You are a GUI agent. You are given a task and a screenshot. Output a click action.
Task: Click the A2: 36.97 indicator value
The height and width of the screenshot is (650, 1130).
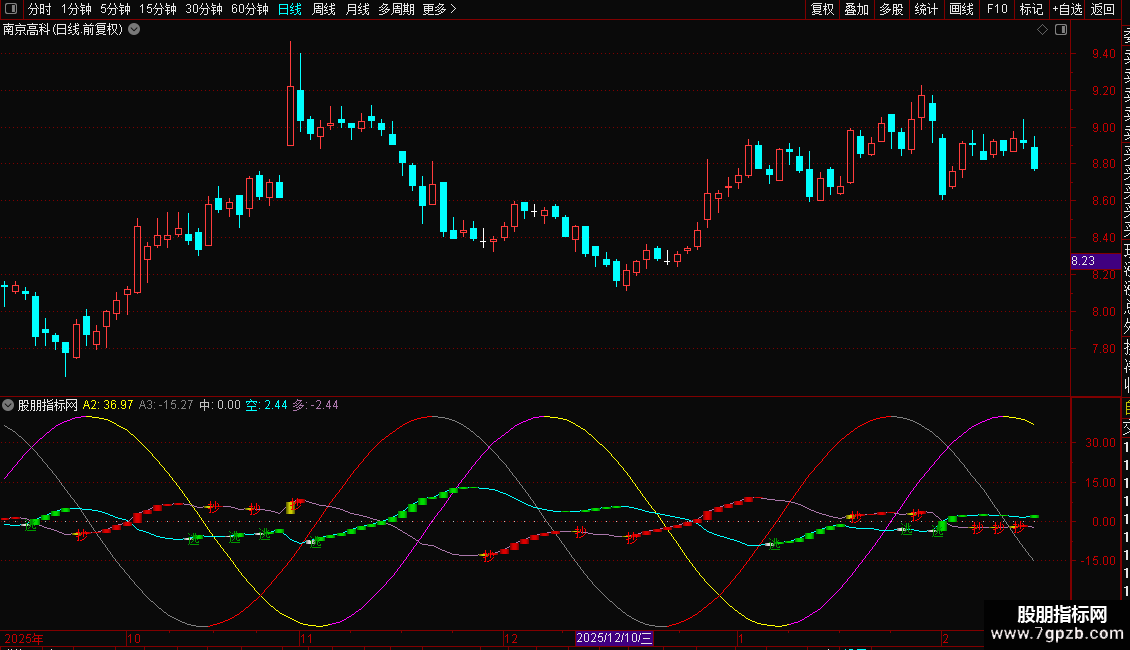pos(108,405)
